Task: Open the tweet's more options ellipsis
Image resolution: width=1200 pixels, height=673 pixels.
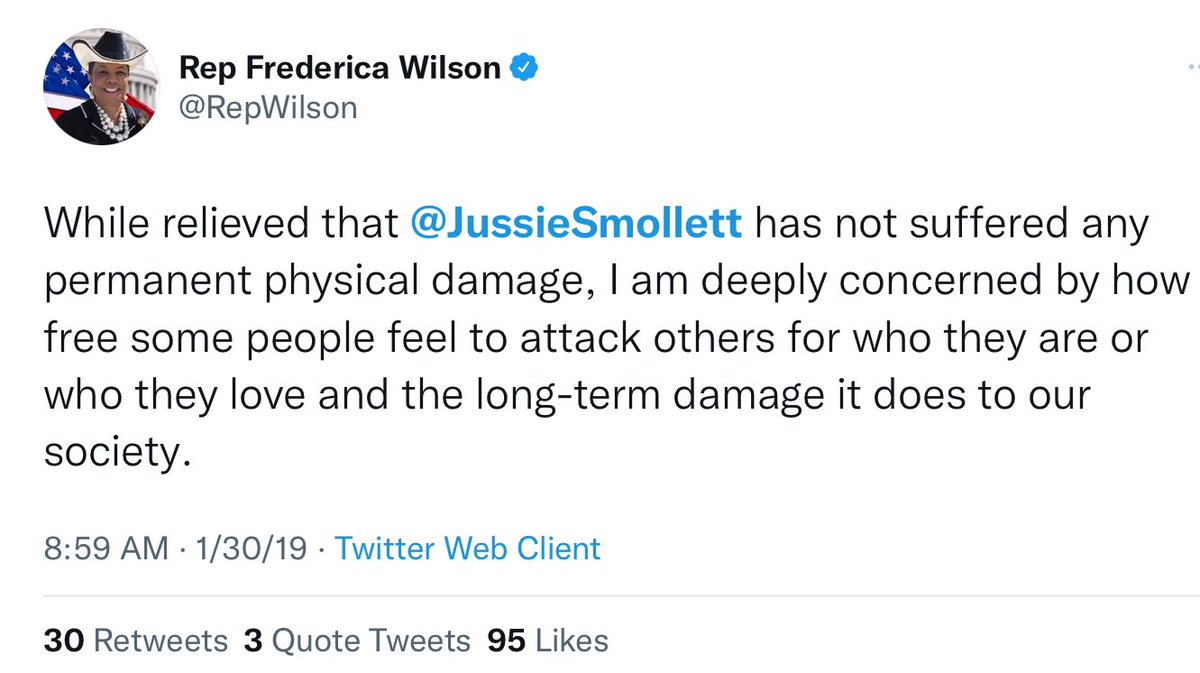Action: (1192, 69)
